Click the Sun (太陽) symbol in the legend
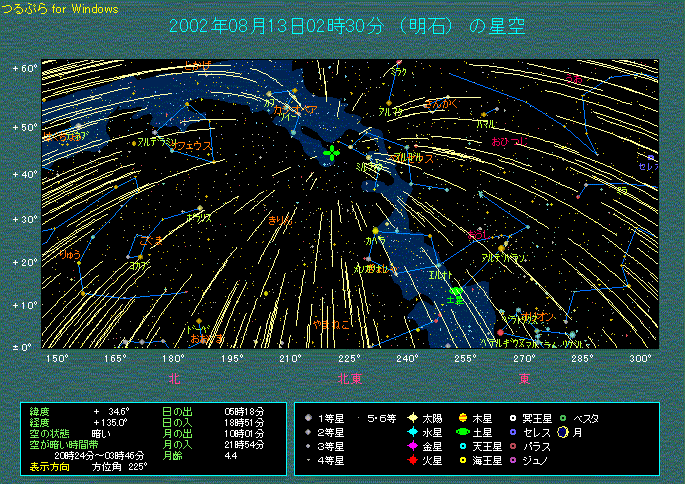Image resolution: width=685 pixels, height=484 pixels. point(411,418)
